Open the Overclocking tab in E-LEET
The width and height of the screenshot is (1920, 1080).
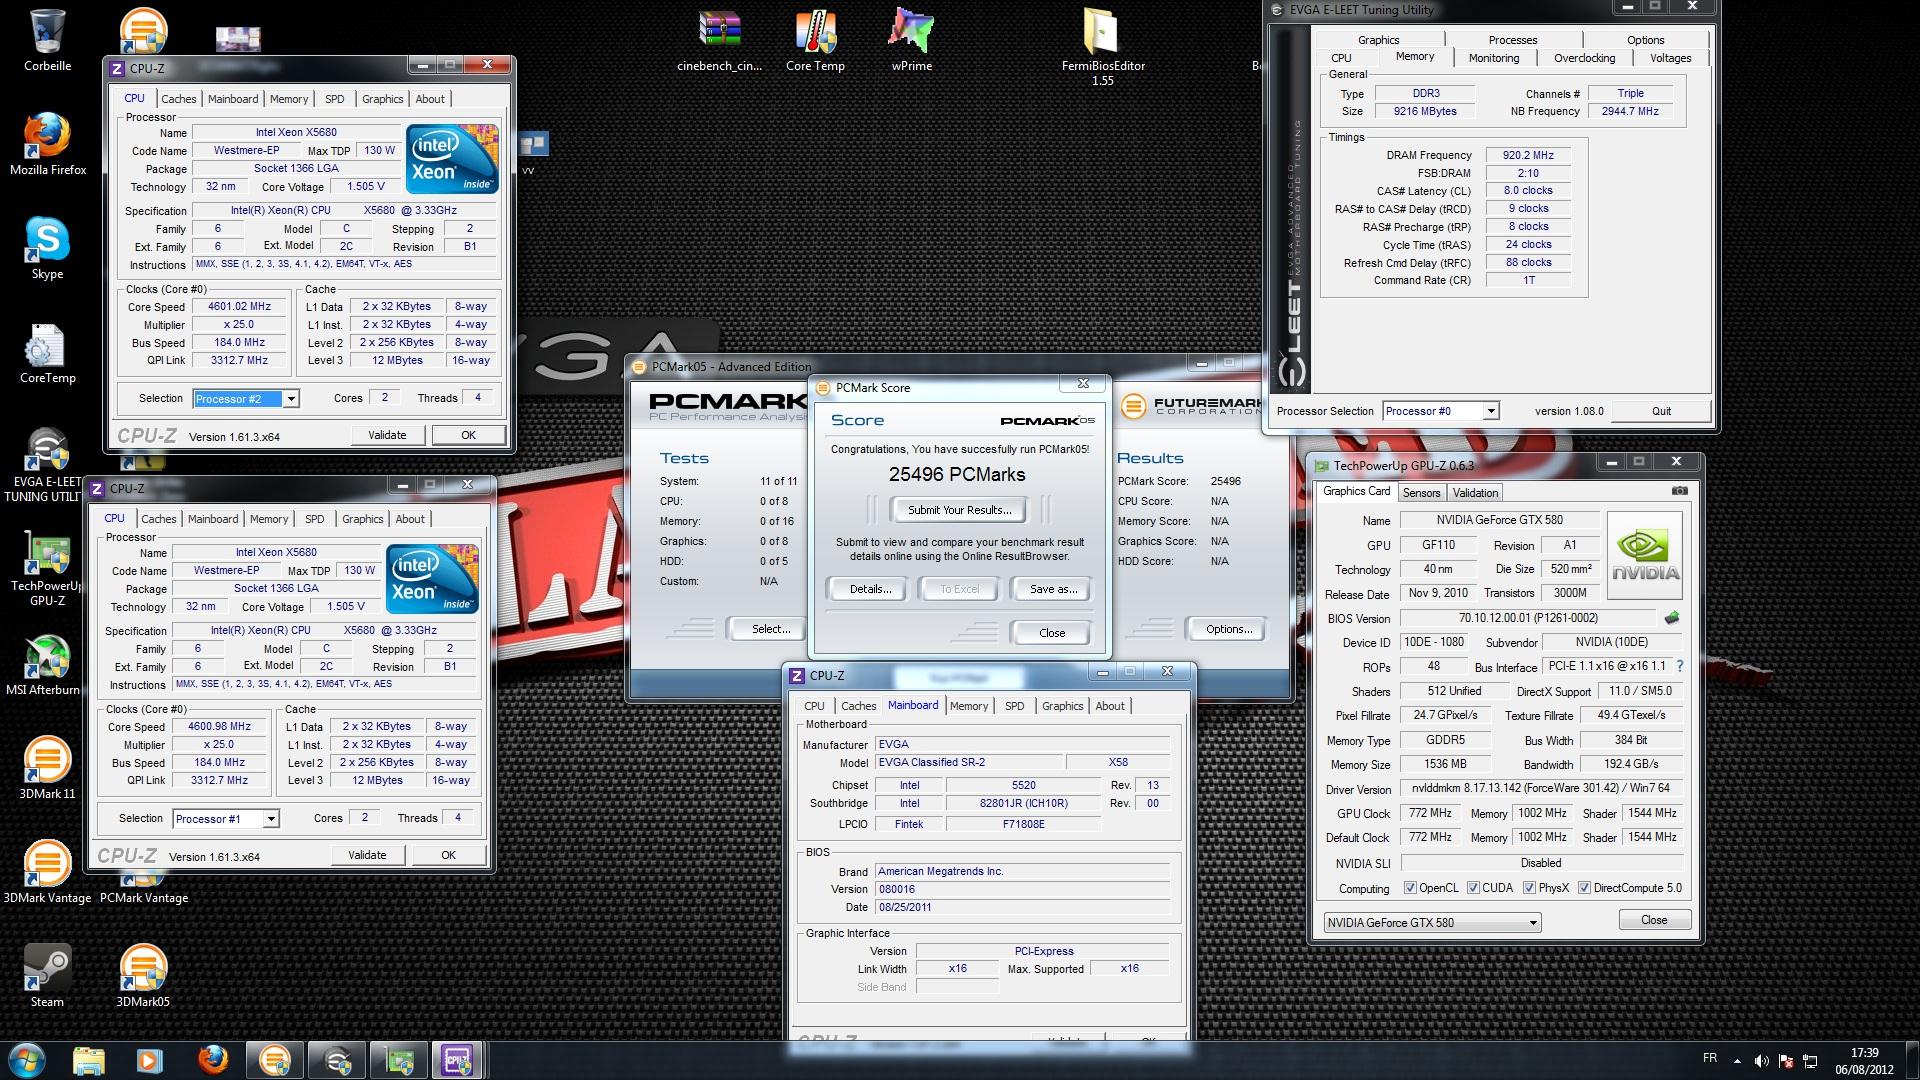[1584, 58]
